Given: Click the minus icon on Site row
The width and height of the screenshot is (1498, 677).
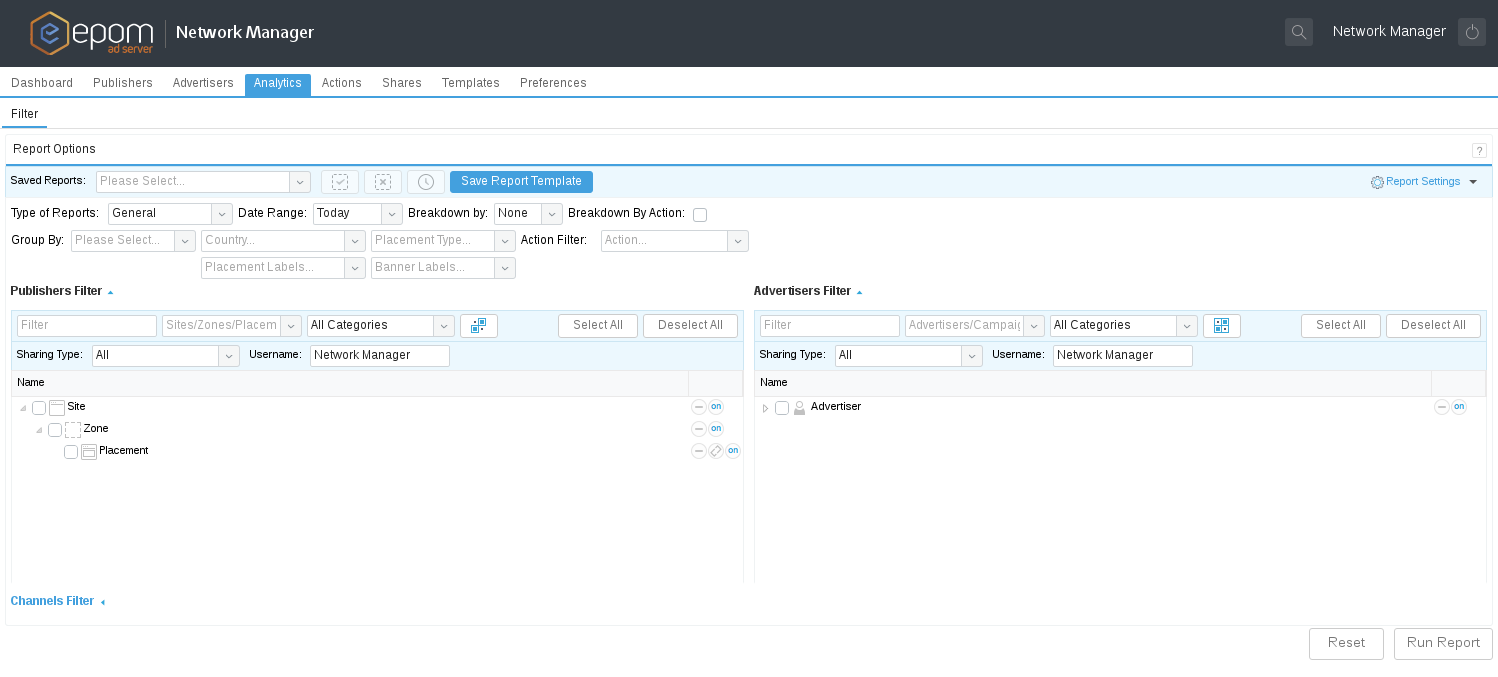Looking at the screenshot, I should 699,407.
